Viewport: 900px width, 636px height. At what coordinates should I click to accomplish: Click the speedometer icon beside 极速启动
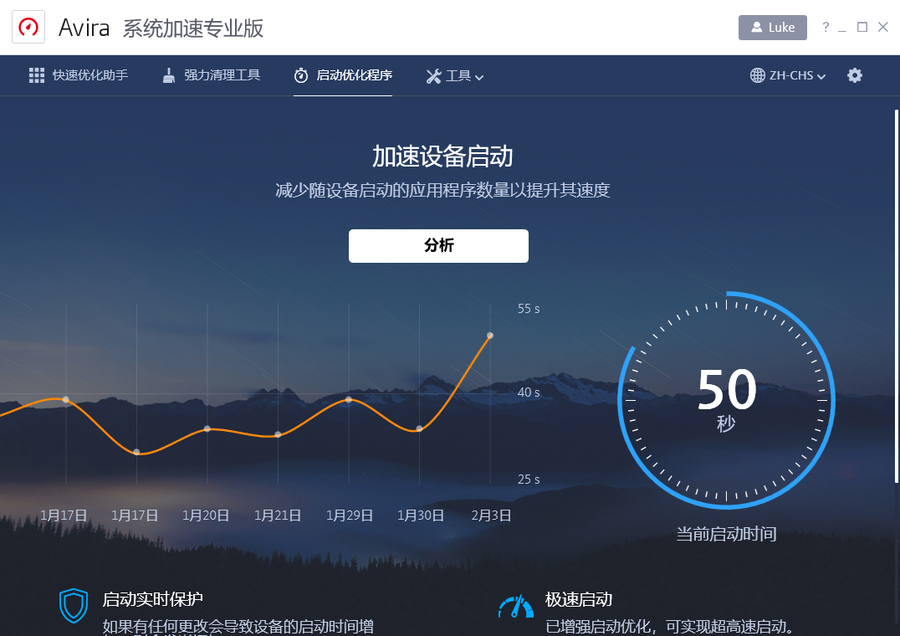[516, 604]
